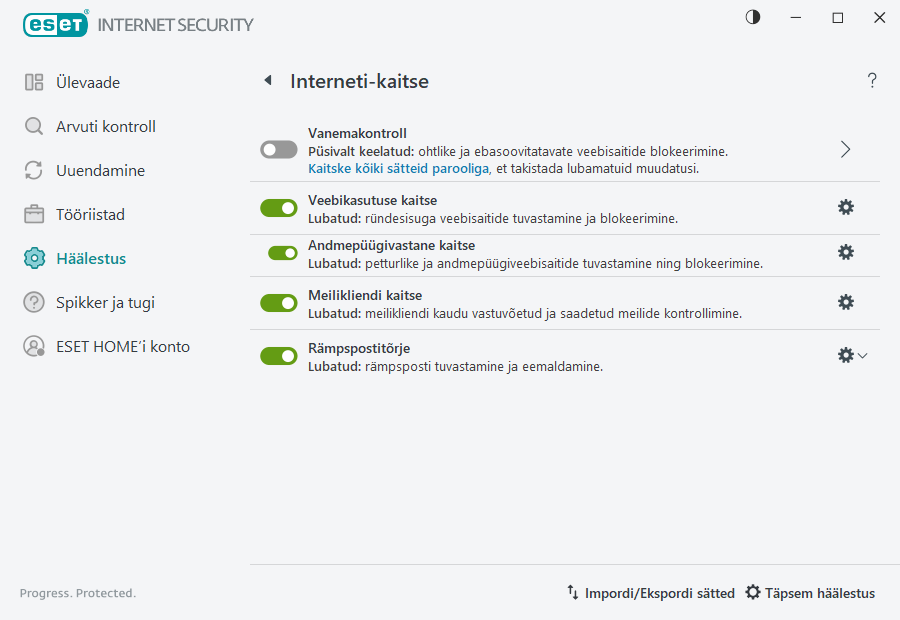Enable the Vanemakontroll toggle
The height and width of the screenshot is (620, 900).
(x=278, y=149)
